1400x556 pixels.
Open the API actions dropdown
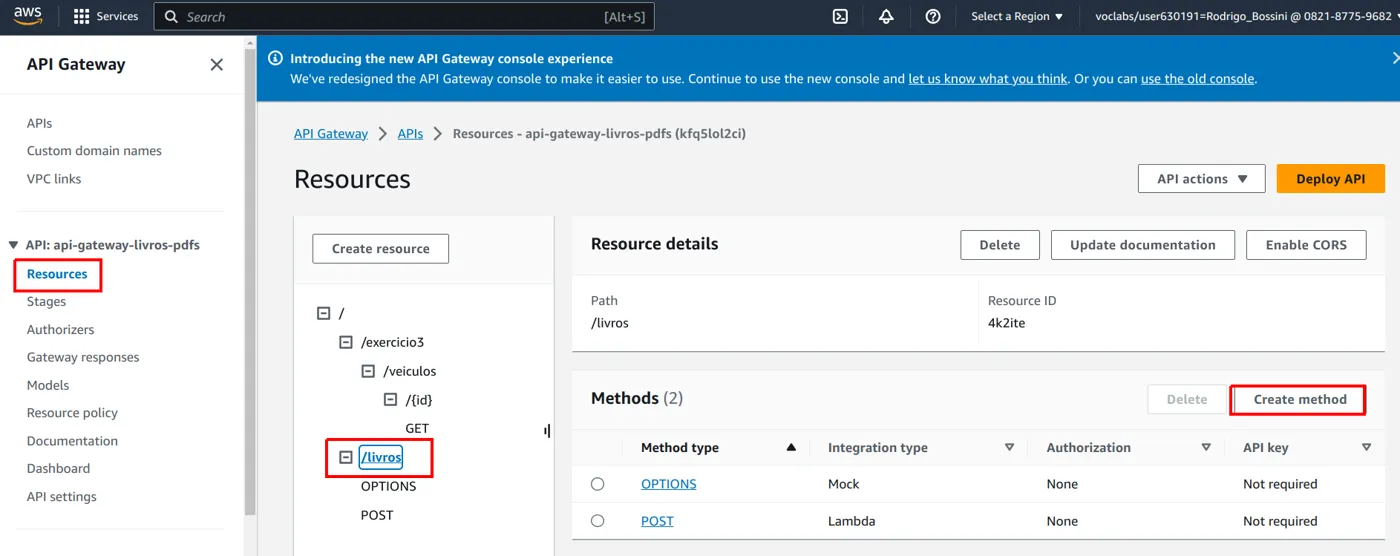coord(1201,179)
